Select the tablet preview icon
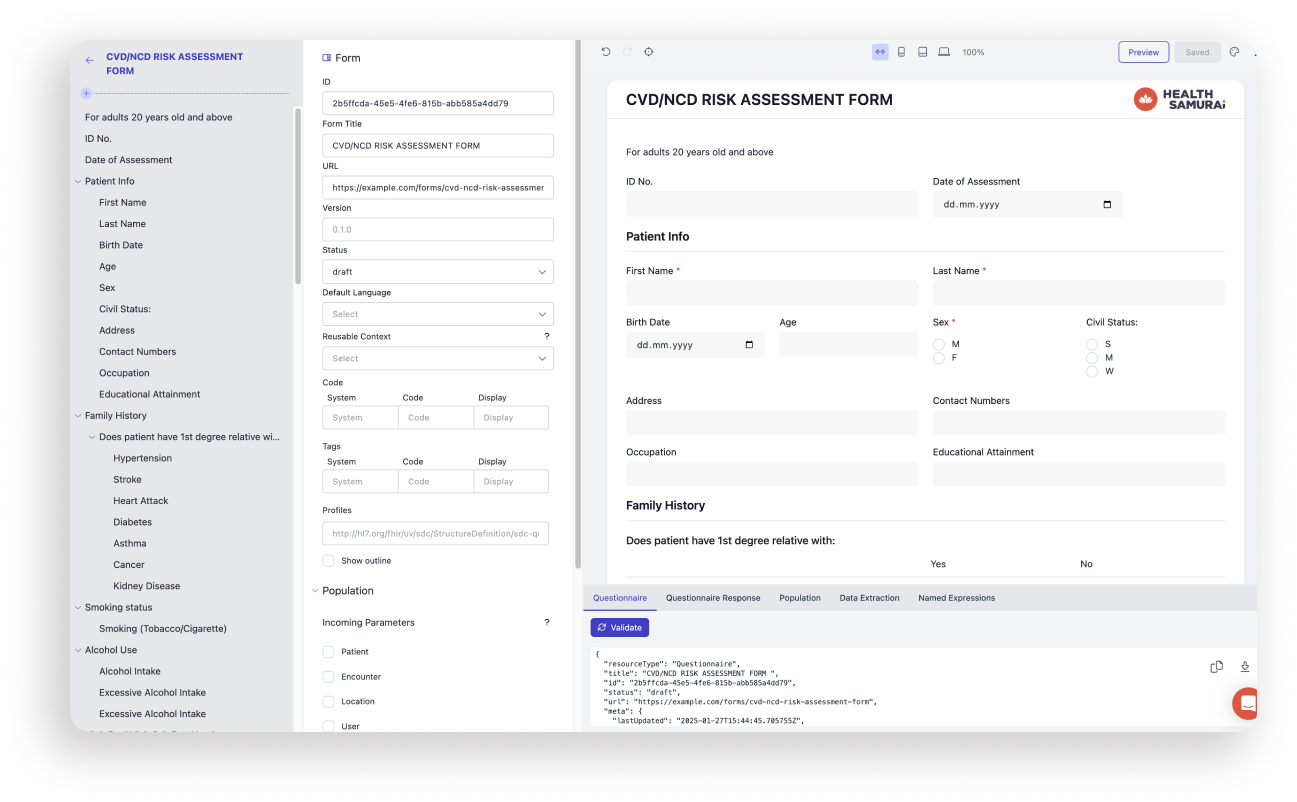This screenshot has width=1297, height=802. 922,52
